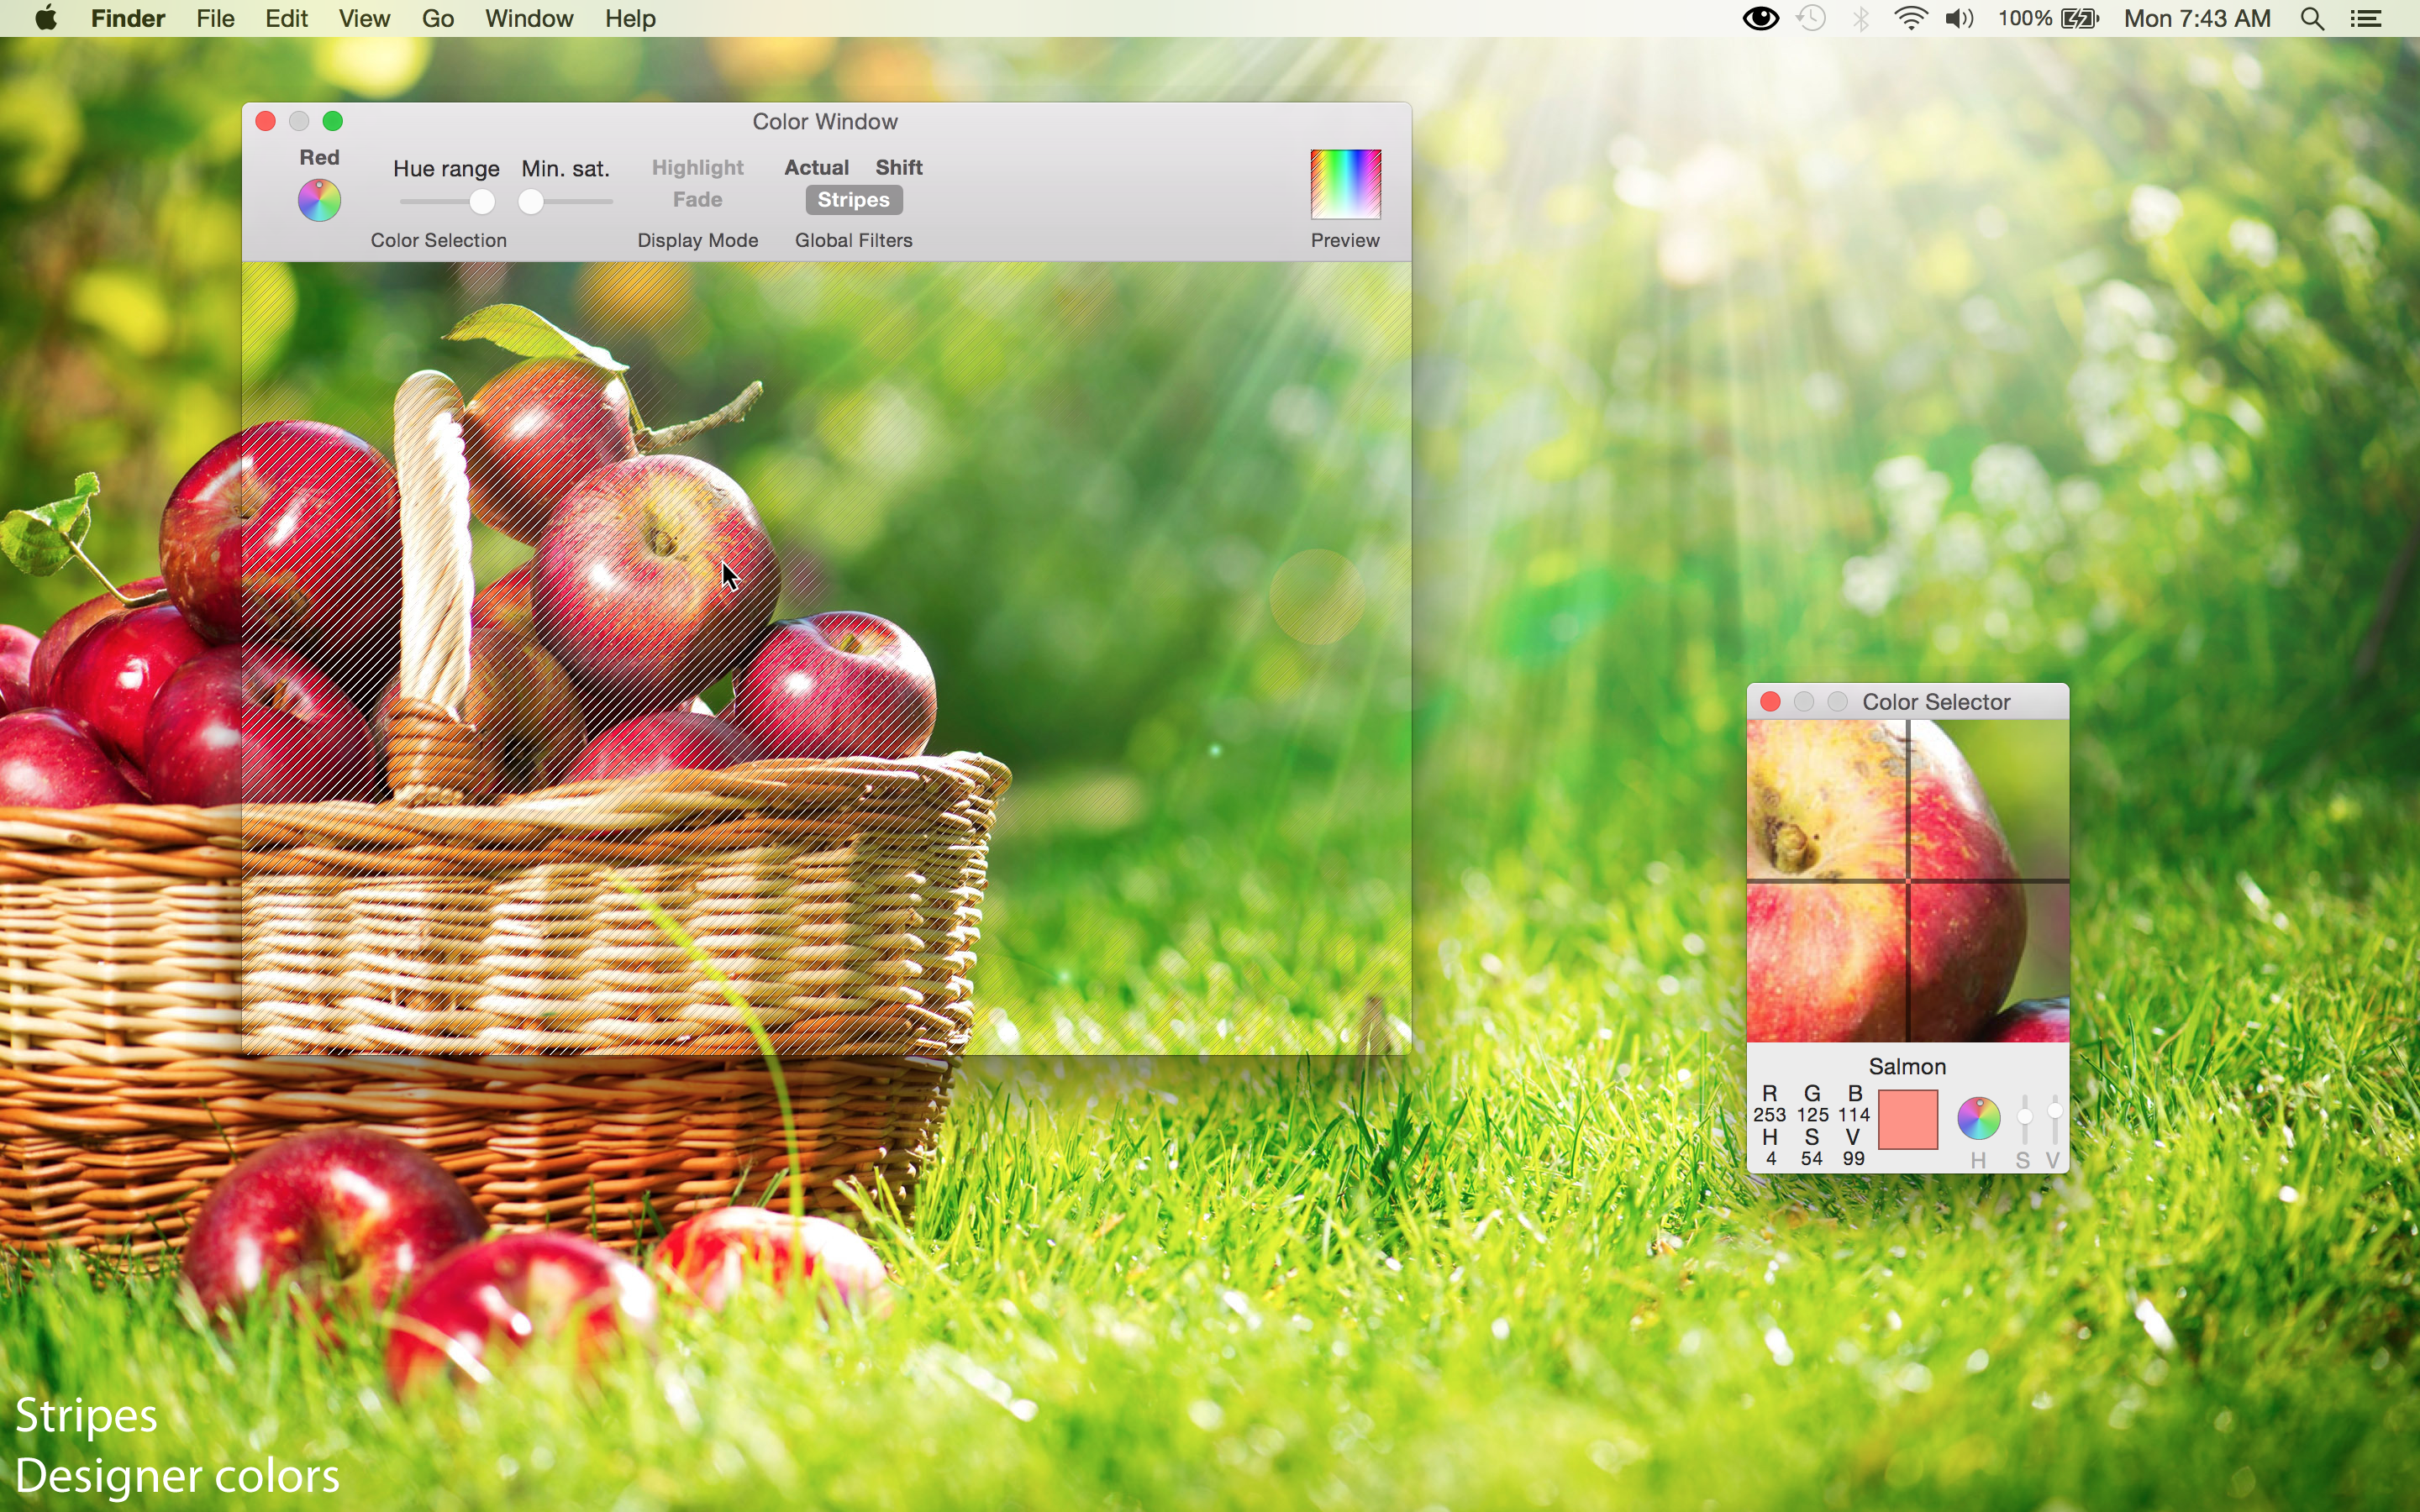Click the B value 114

1854,1114
